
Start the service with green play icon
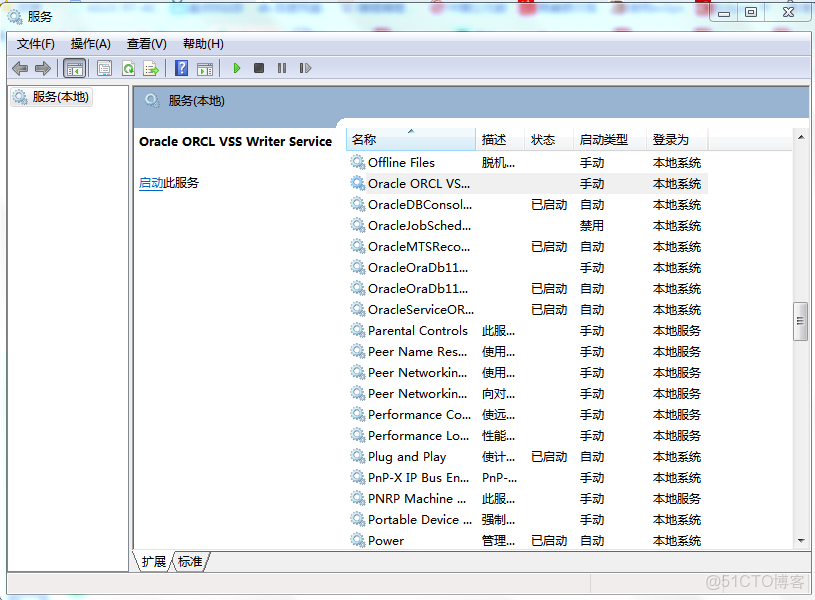click(236, 68)
